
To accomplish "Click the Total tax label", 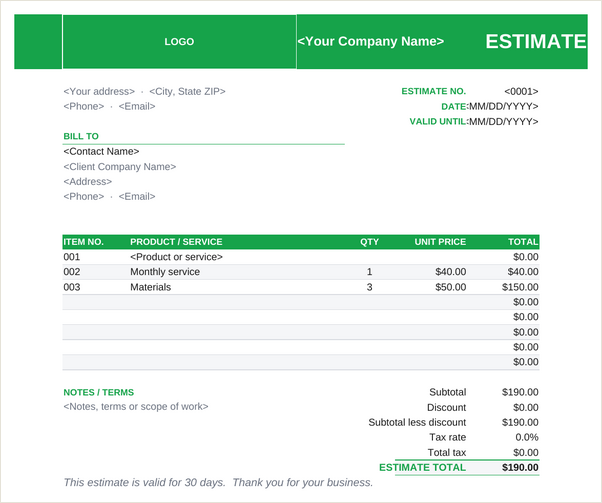I will coord(447,453).
